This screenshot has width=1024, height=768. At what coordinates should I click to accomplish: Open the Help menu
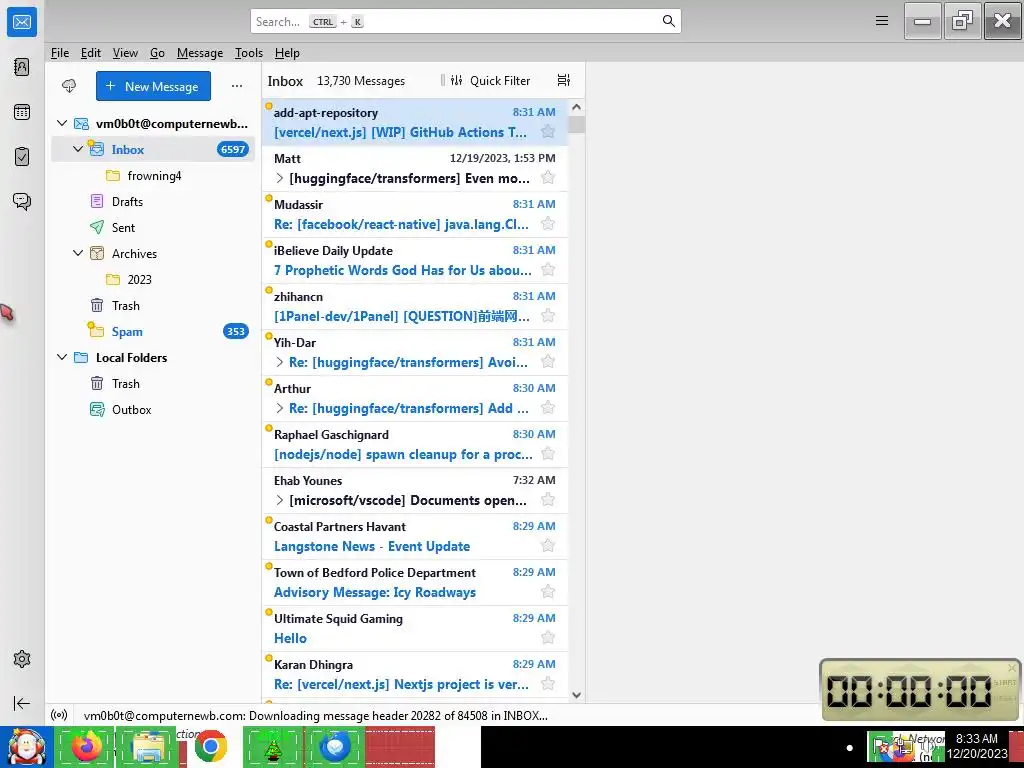(287, 53)
